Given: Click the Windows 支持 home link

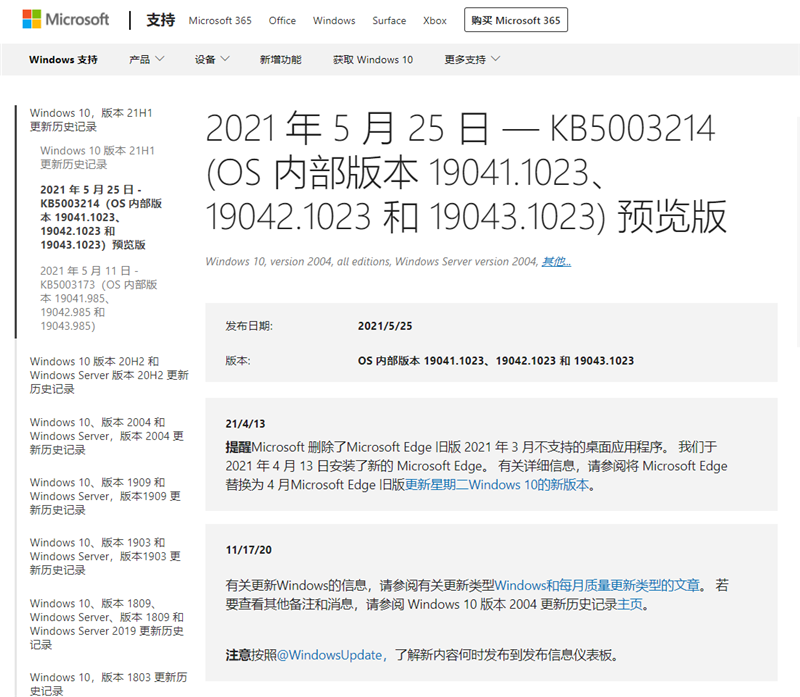Looking at the screenshot, I should [x=64, y=60].
